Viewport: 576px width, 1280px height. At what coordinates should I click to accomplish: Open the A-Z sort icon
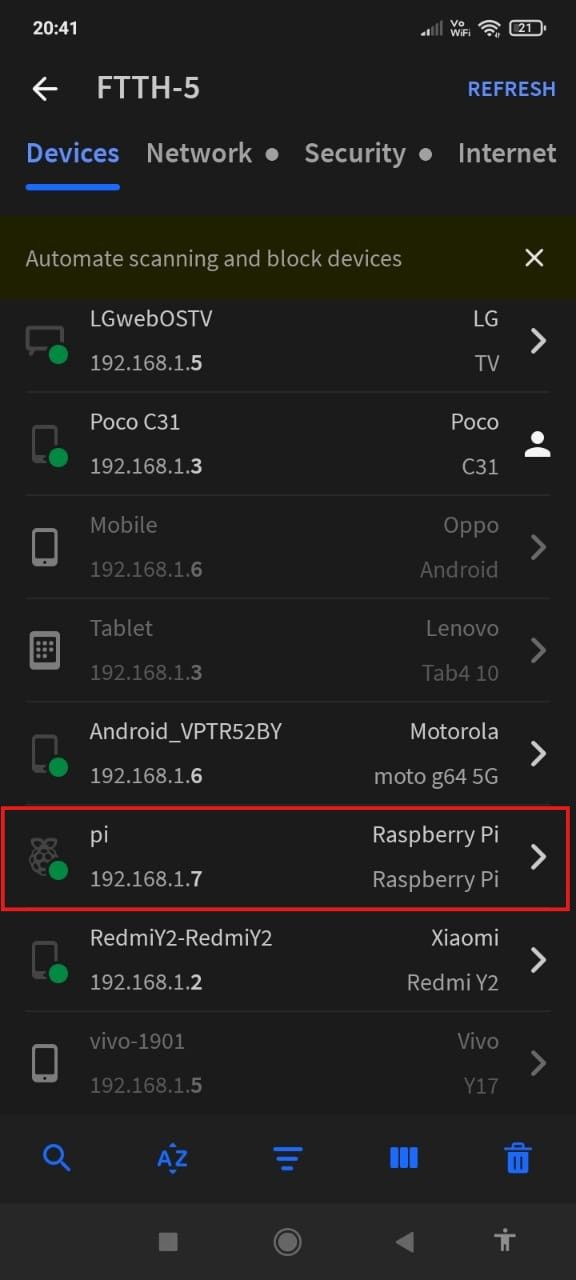[x=172, y=1159]
